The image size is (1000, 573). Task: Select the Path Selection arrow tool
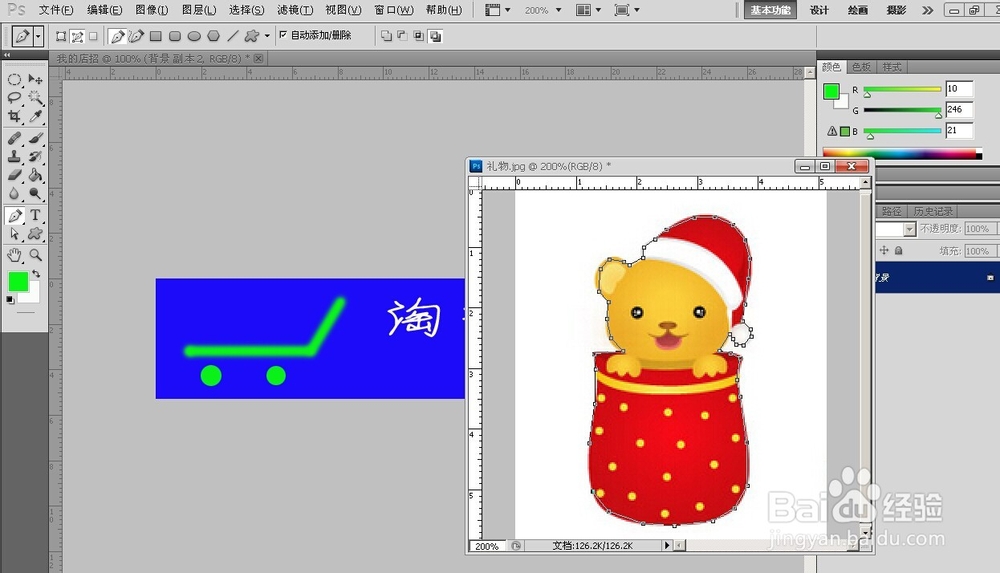click(x=14, y=234)
